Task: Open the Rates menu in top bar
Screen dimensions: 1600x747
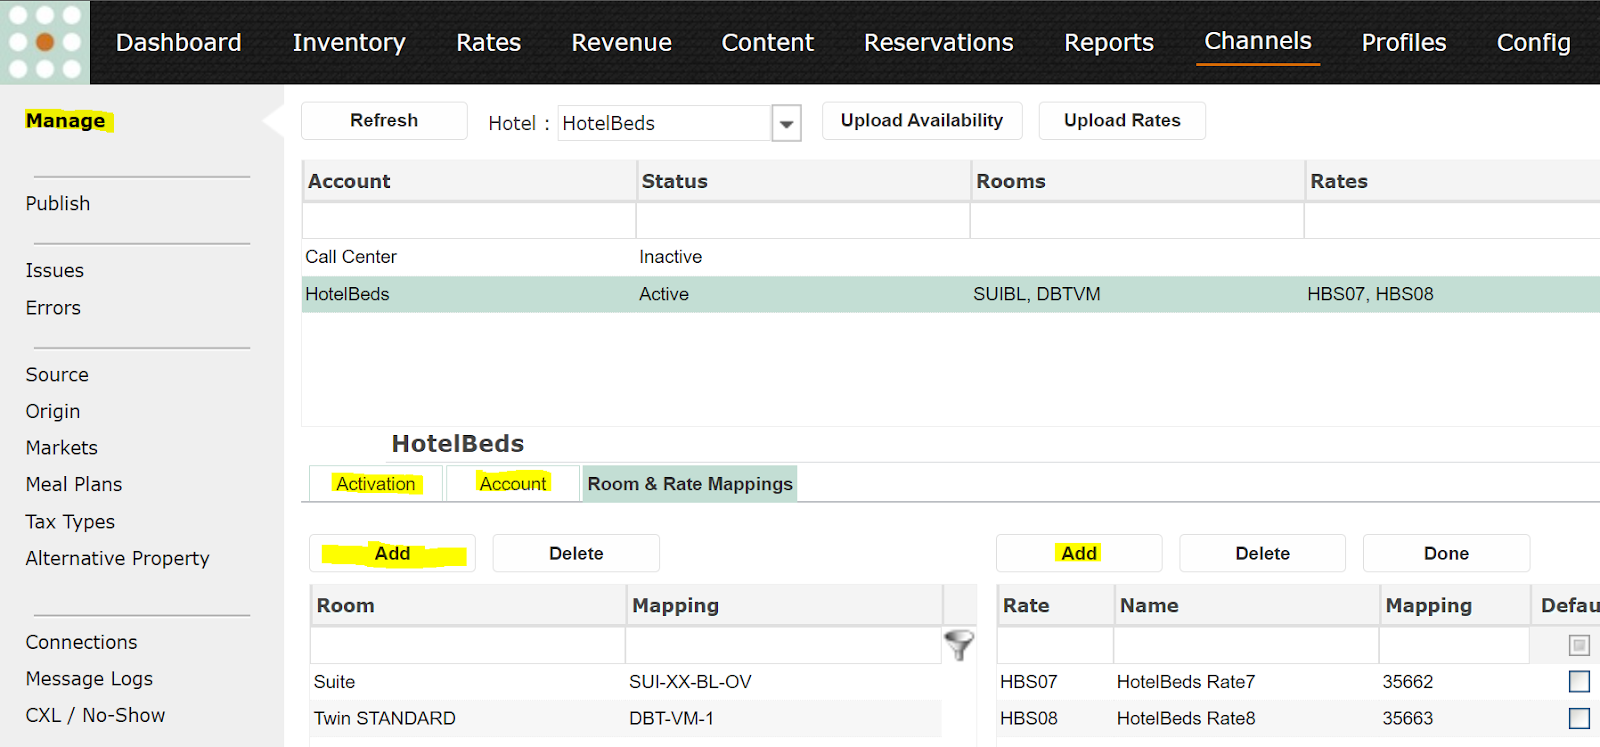Action: [489, 42]
